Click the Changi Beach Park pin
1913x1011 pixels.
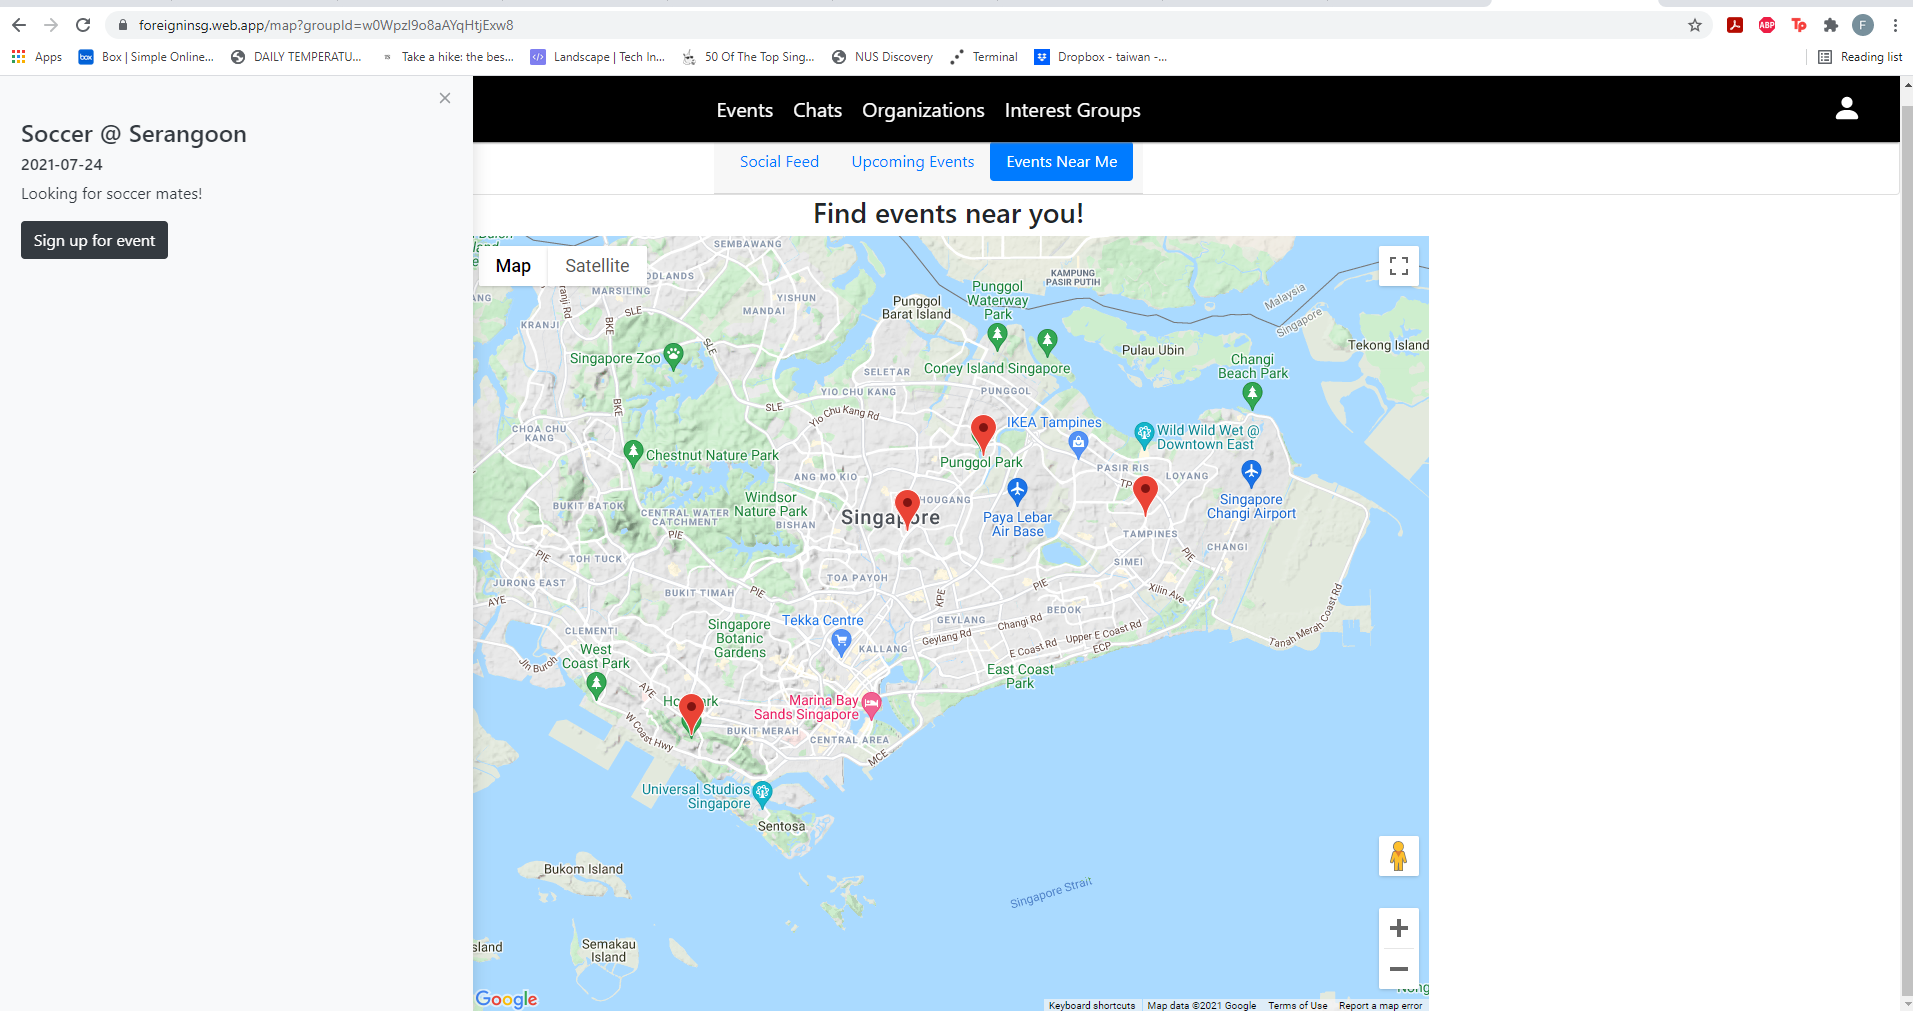tap(1252, 396)
